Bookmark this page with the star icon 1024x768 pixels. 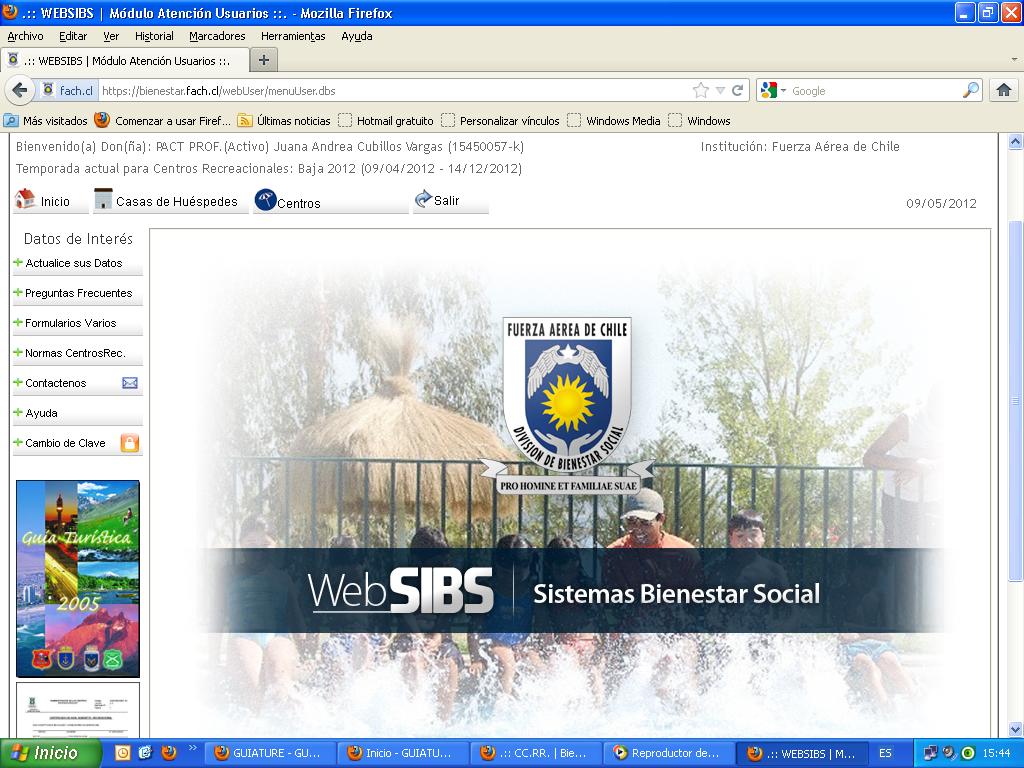pyautogui.click(x=700, y=90)
